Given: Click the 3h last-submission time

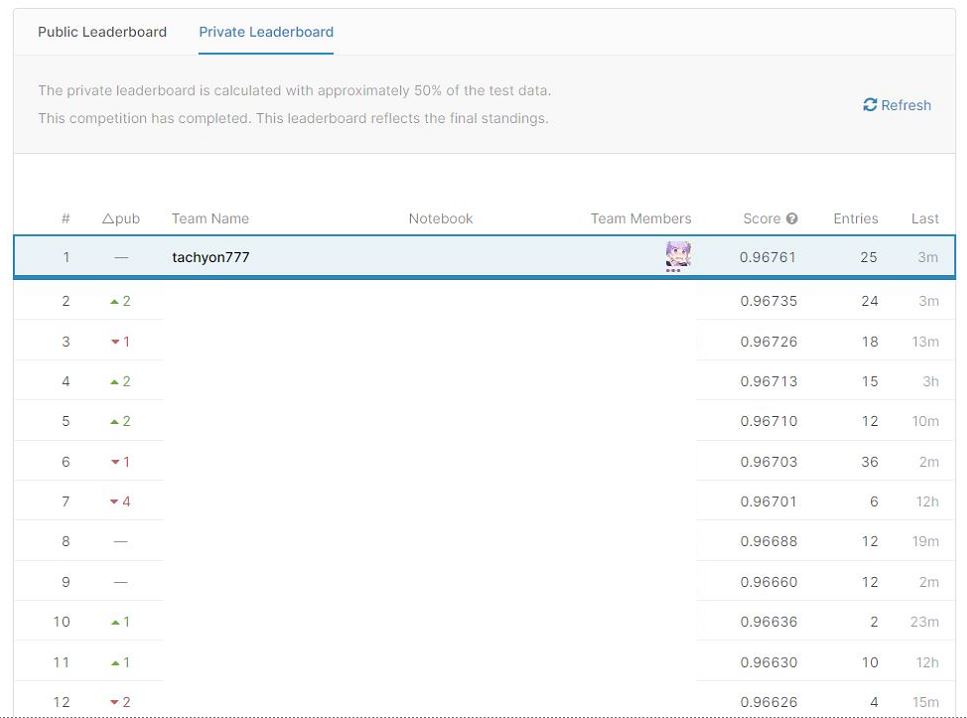Looking at the screenshot, I should 931,381.
